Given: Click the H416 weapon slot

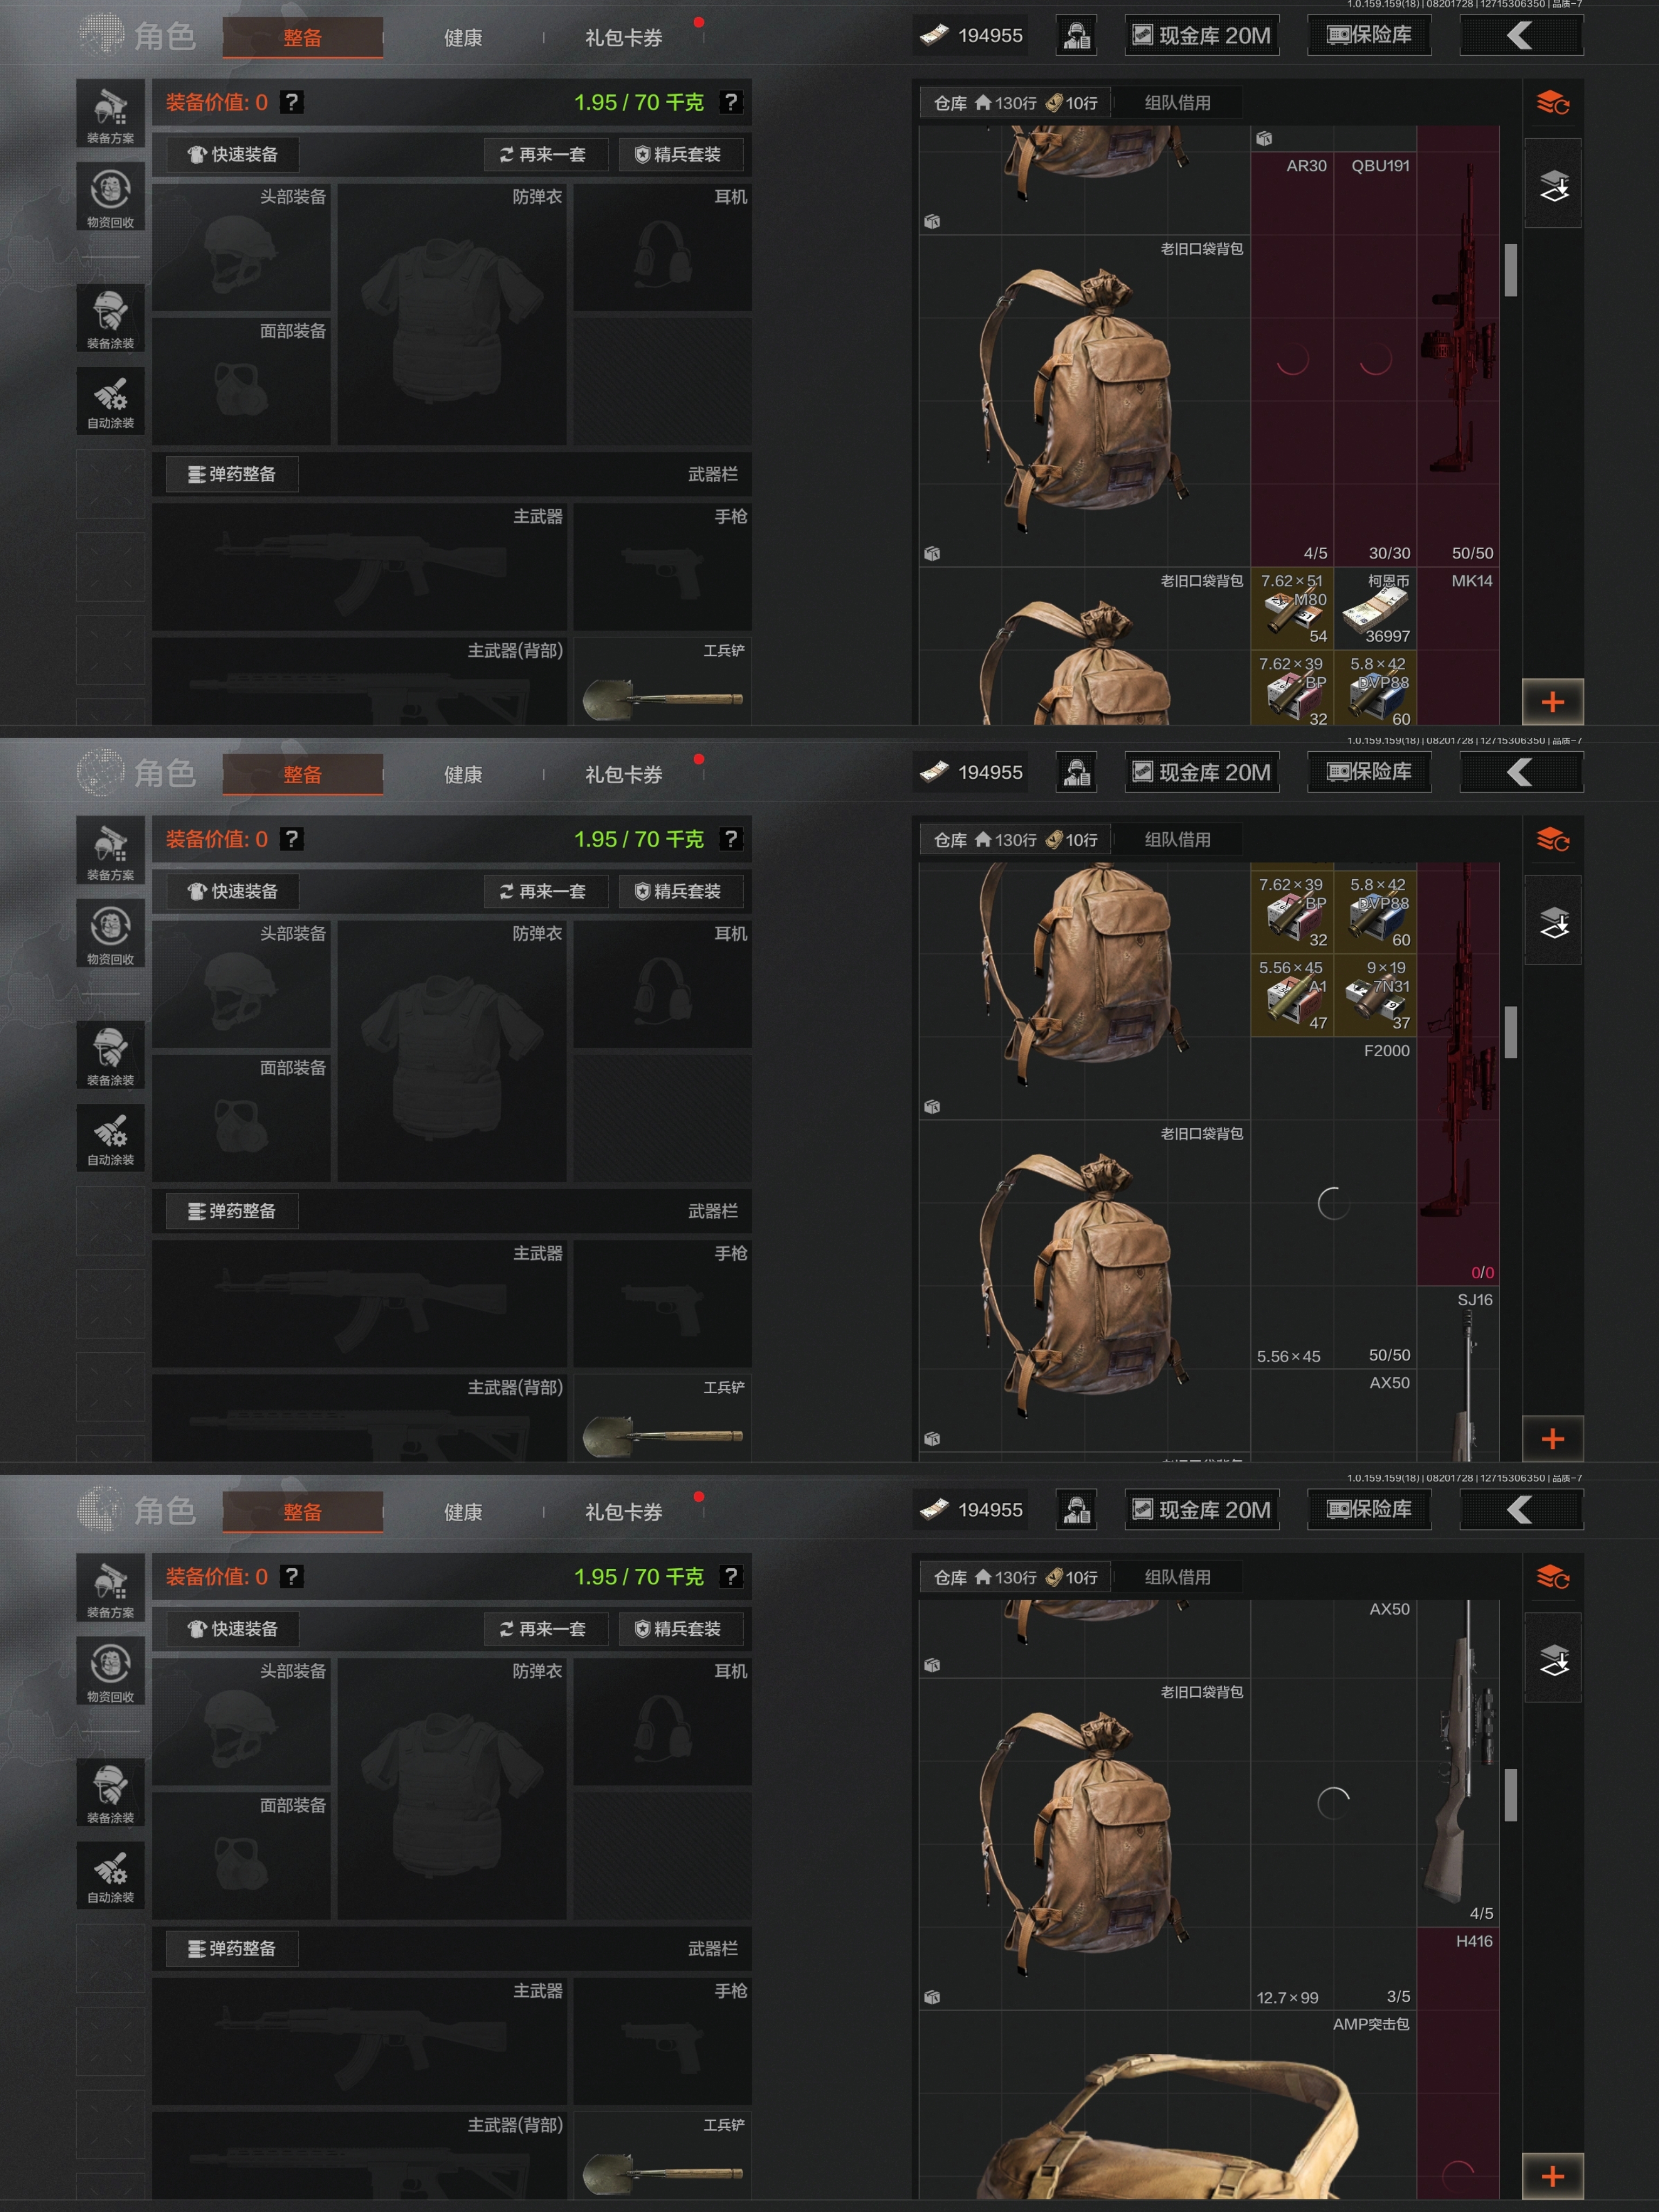Looking at the screenshot, I should coord(1458,2064).
